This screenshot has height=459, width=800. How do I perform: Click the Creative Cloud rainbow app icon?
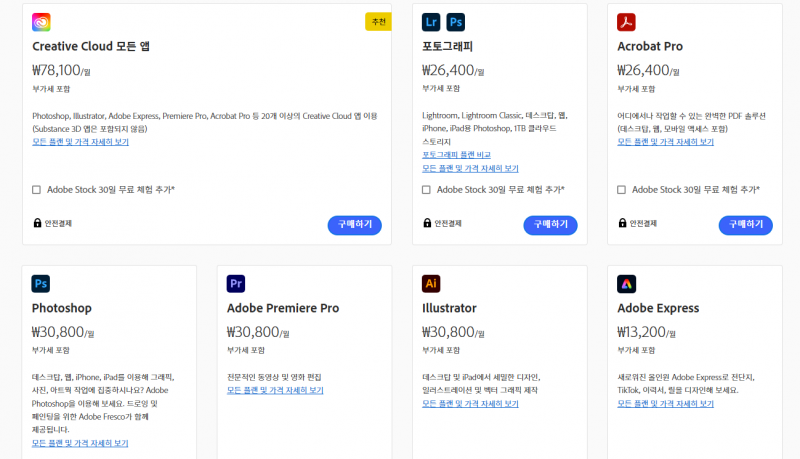[41, 22]
